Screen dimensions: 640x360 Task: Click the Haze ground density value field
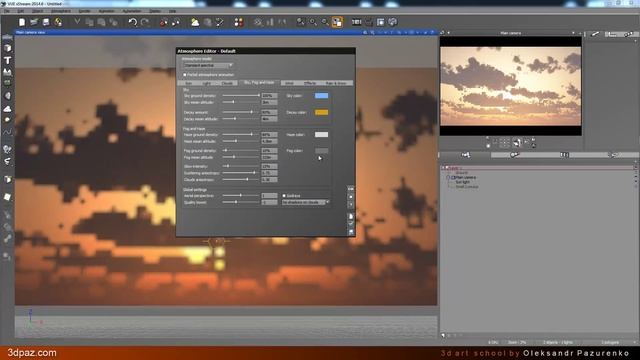coord(269,134)
